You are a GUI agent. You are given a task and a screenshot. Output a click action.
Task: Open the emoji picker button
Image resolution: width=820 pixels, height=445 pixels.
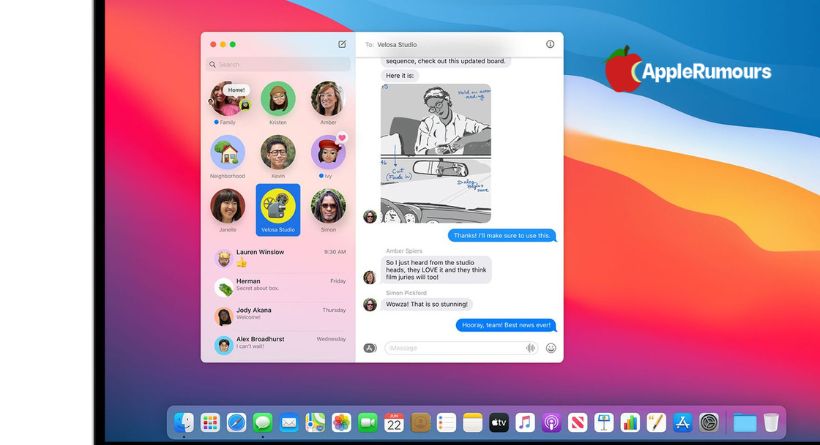point(551,348)
